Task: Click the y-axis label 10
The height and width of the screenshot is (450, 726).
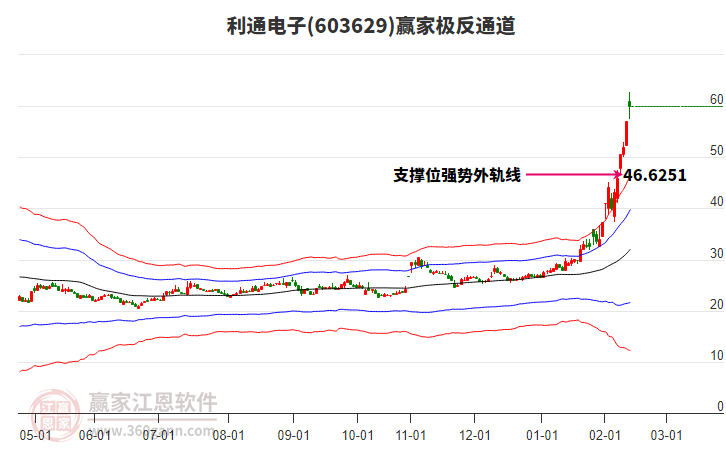Action: [x=716, y=355]
